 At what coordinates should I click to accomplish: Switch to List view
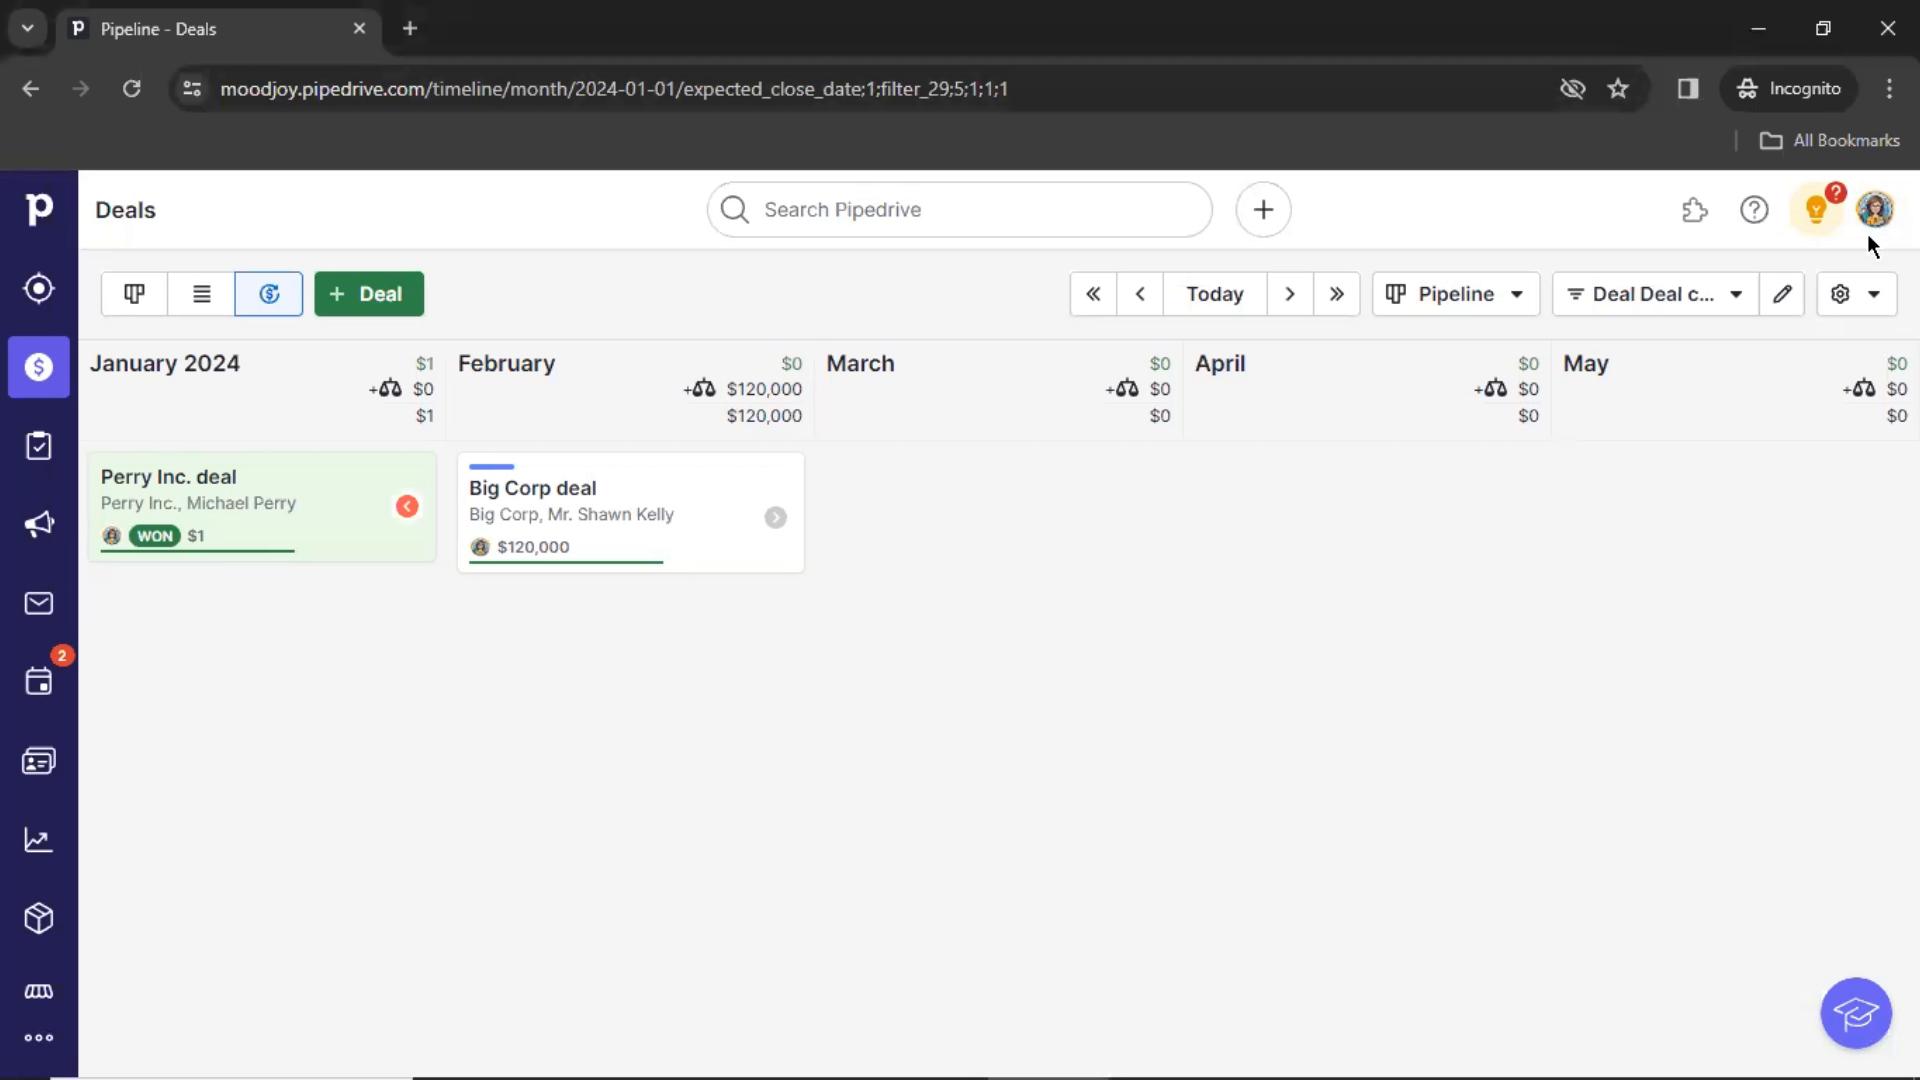click(x=202, y=293)
